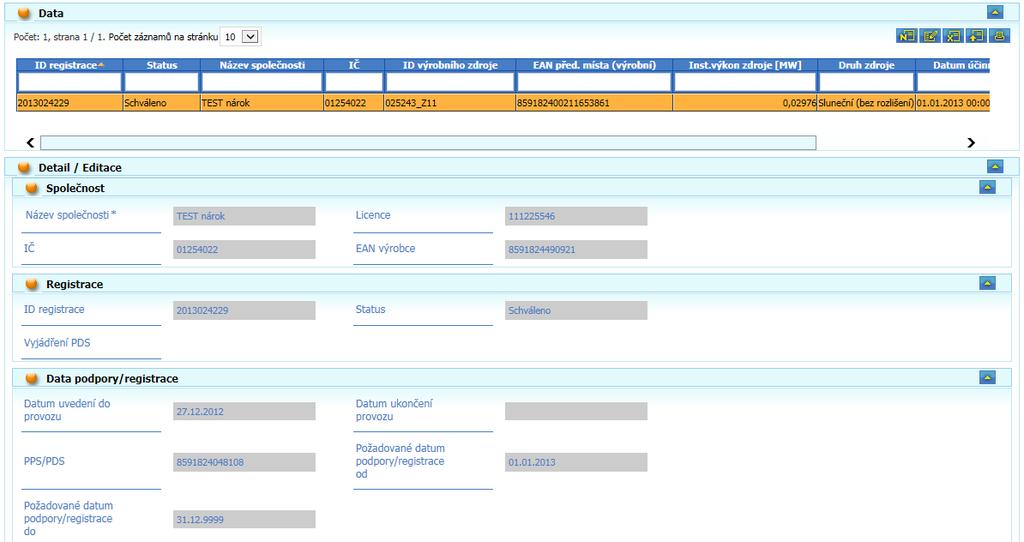
Task: Click the export with arrow toolbar icon
Action: [x=976, y=36]
